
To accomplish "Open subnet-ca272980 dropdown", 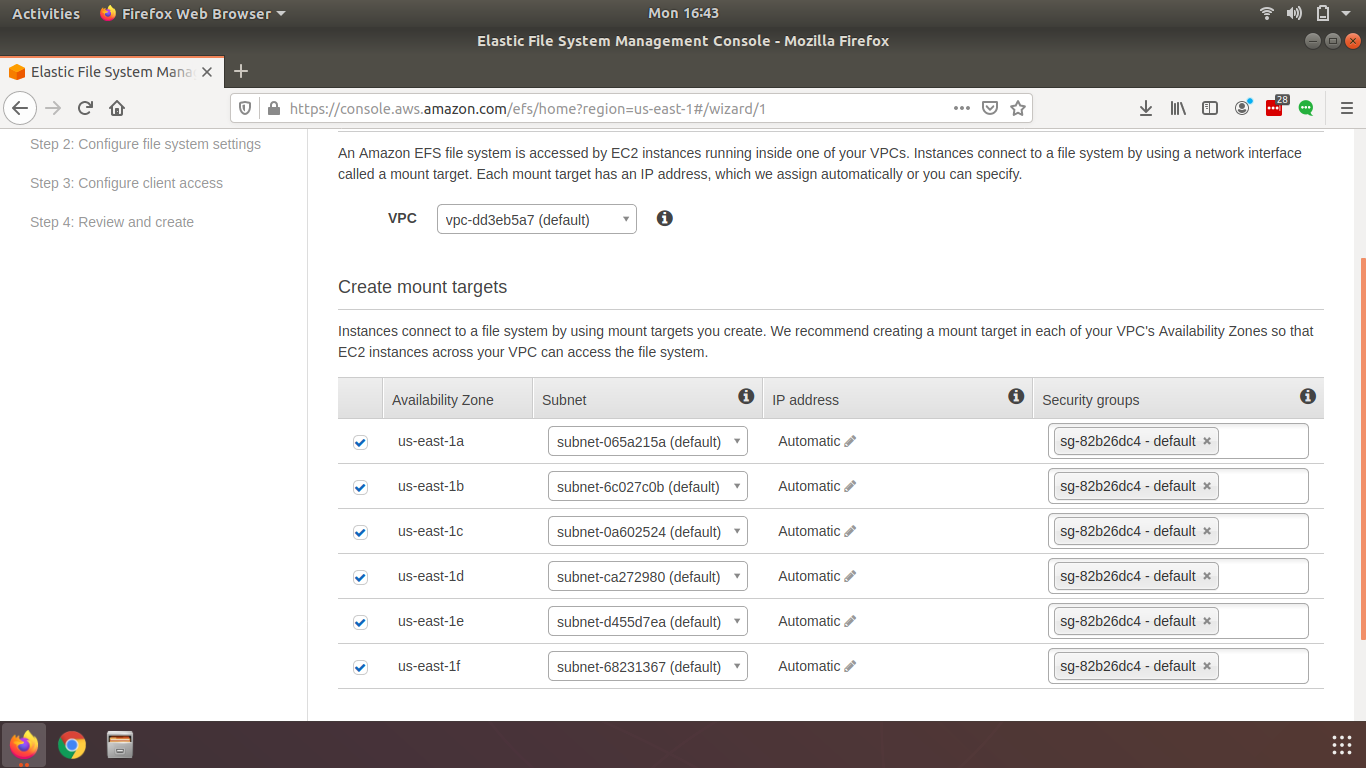I will click(648, 576).
